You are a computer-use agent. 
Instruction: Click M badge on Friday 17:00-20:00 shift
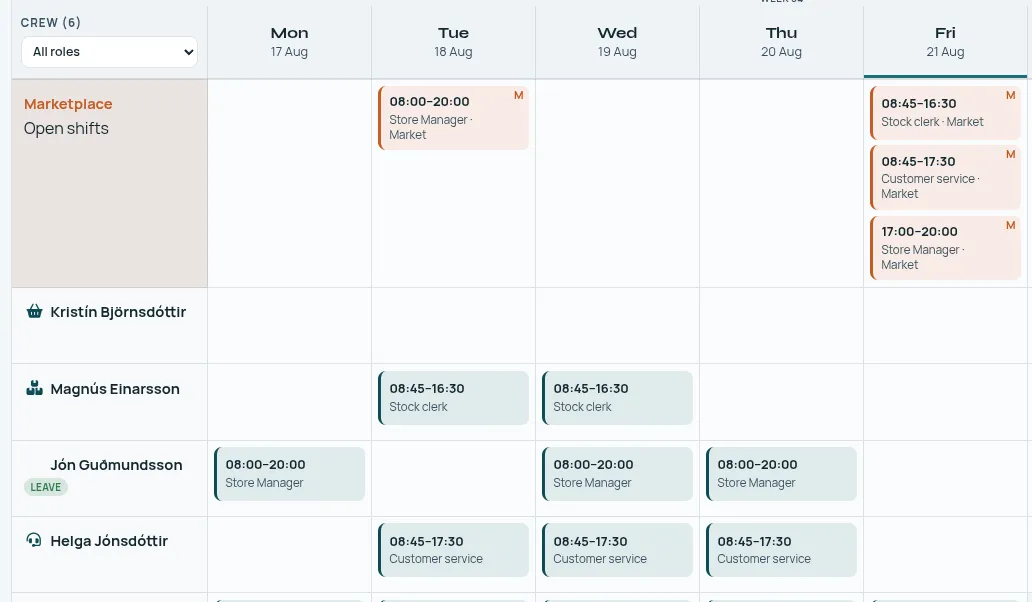1010,225
